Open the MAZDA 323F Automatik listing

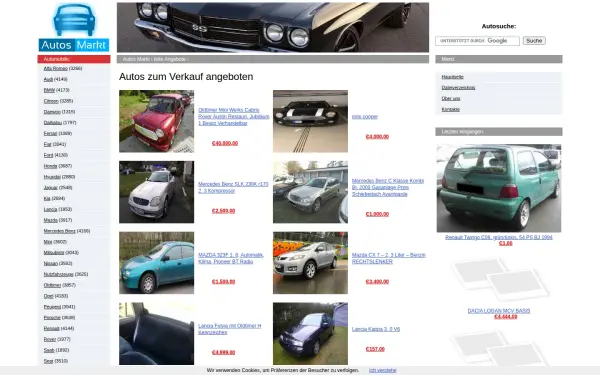point(231,258)
